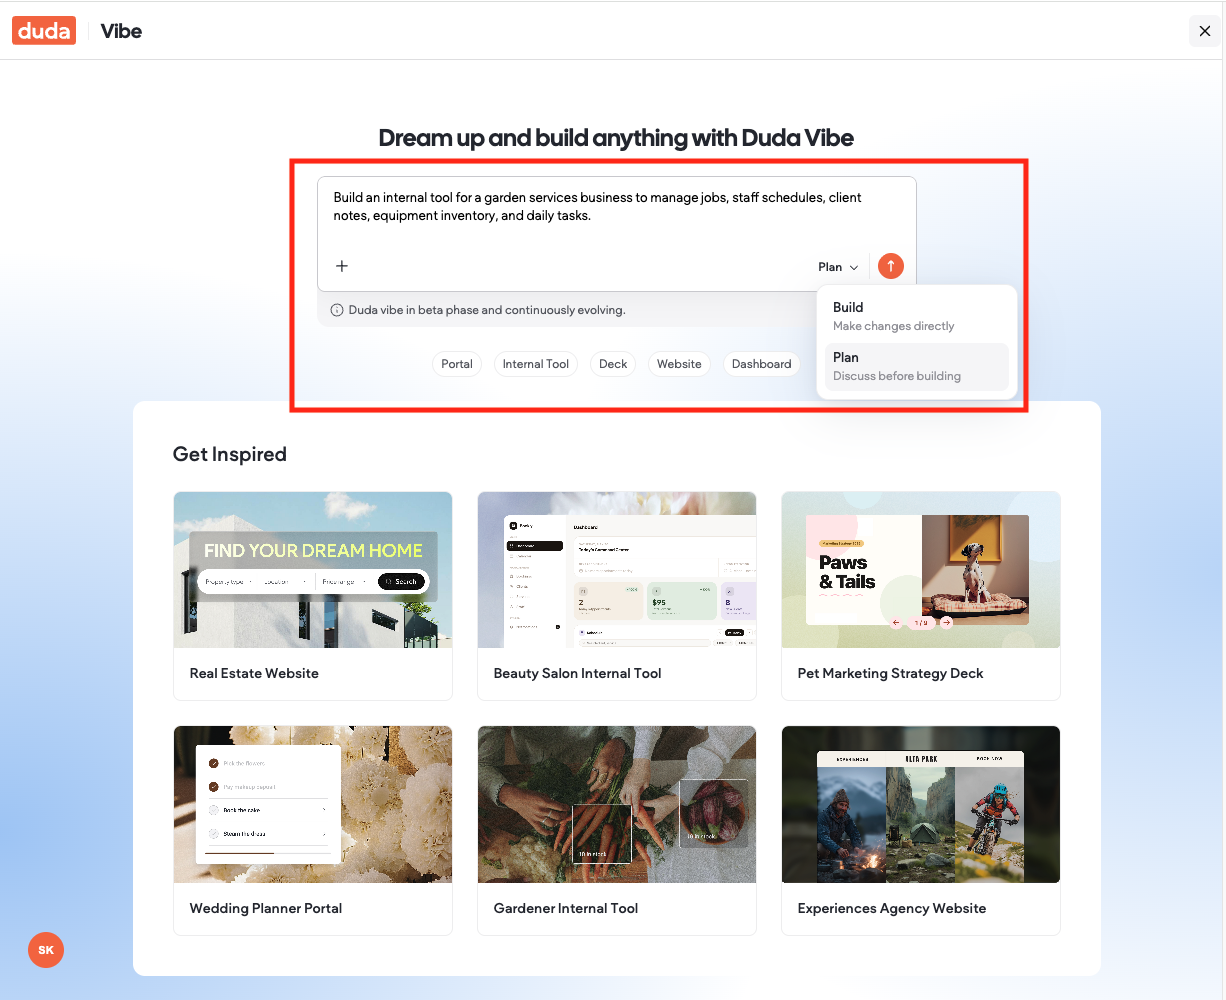Image resolution: width=1226 pixels, height=1000 pixels.
Task: Click the Pet Marketing Strategy Deck title
Action: pos(890,674)
